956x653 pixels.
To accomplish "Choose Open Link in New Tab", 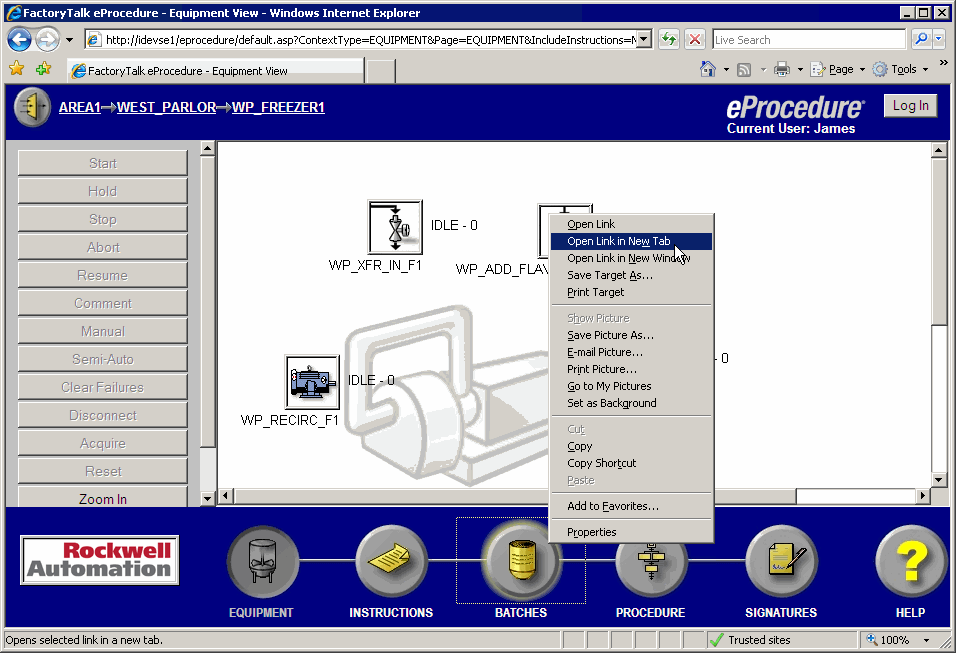I will (631, 241).
